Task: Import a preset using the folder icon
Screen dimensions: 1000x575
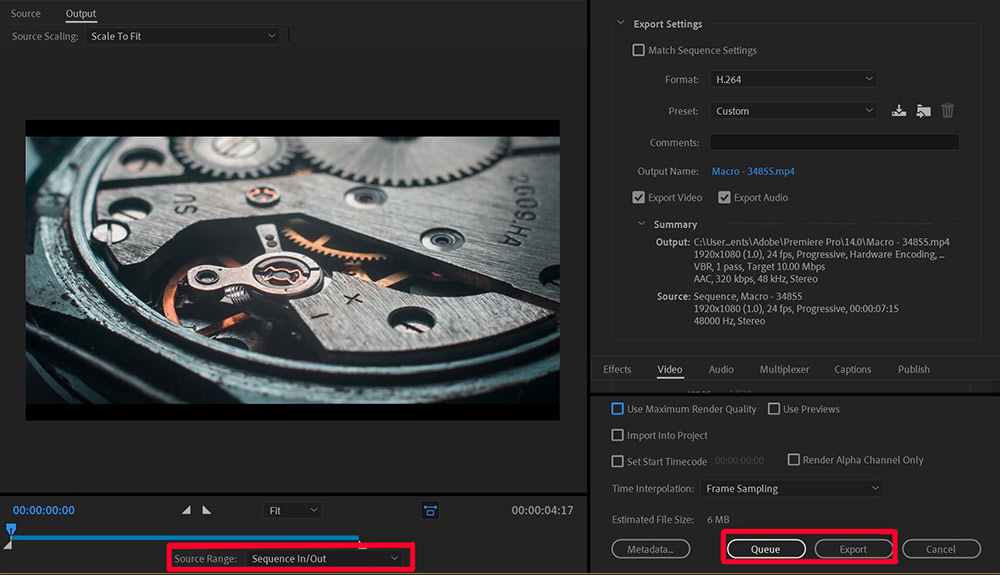Action: tap(923, 111)
